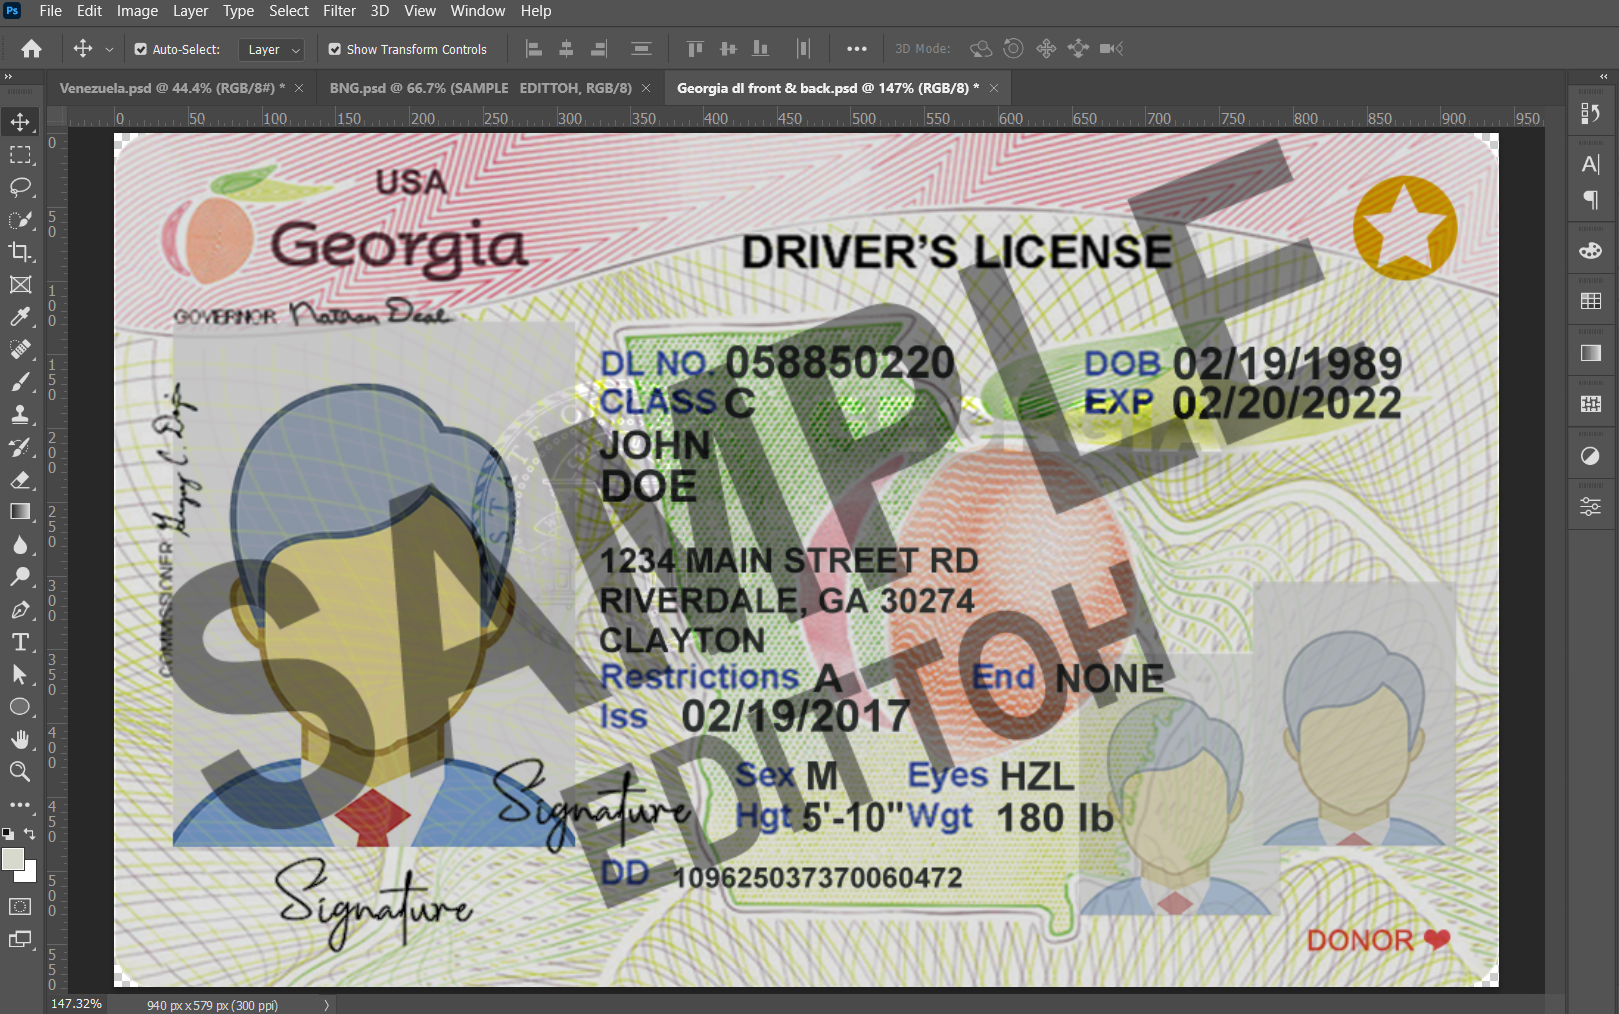
Task: Open the Layer menu
Action: click(190, 11)
